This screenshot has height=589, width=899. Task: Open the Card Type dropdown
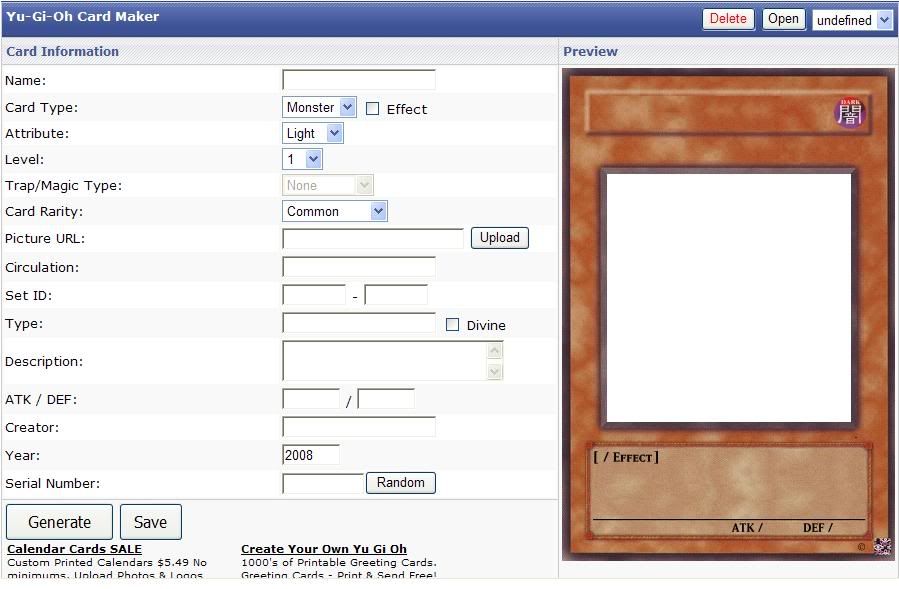coord(319,107)
